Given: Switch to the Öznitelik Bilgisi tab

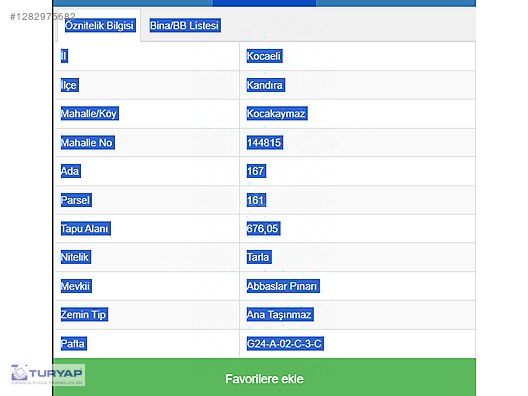Looking at the screenshot, I should pos(100,26).
